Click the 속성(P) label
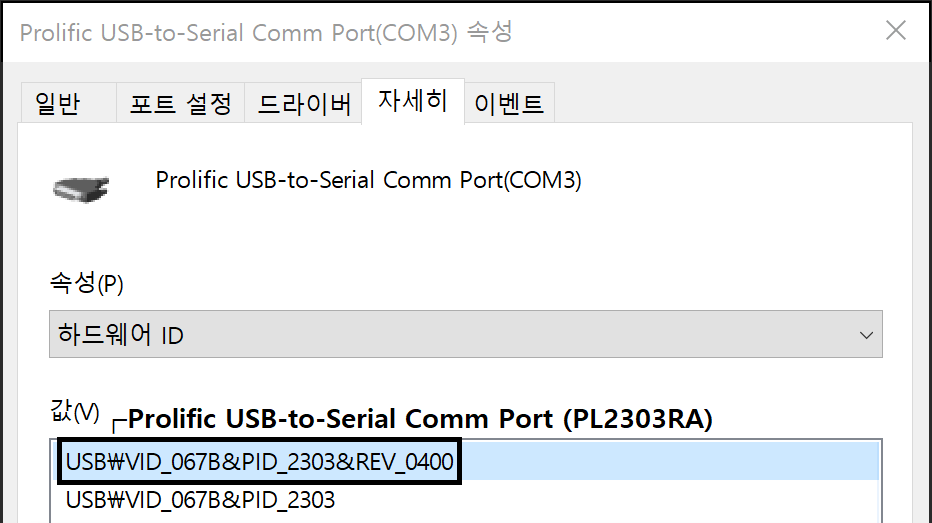 pyautogui.click(x=87, y=283)
